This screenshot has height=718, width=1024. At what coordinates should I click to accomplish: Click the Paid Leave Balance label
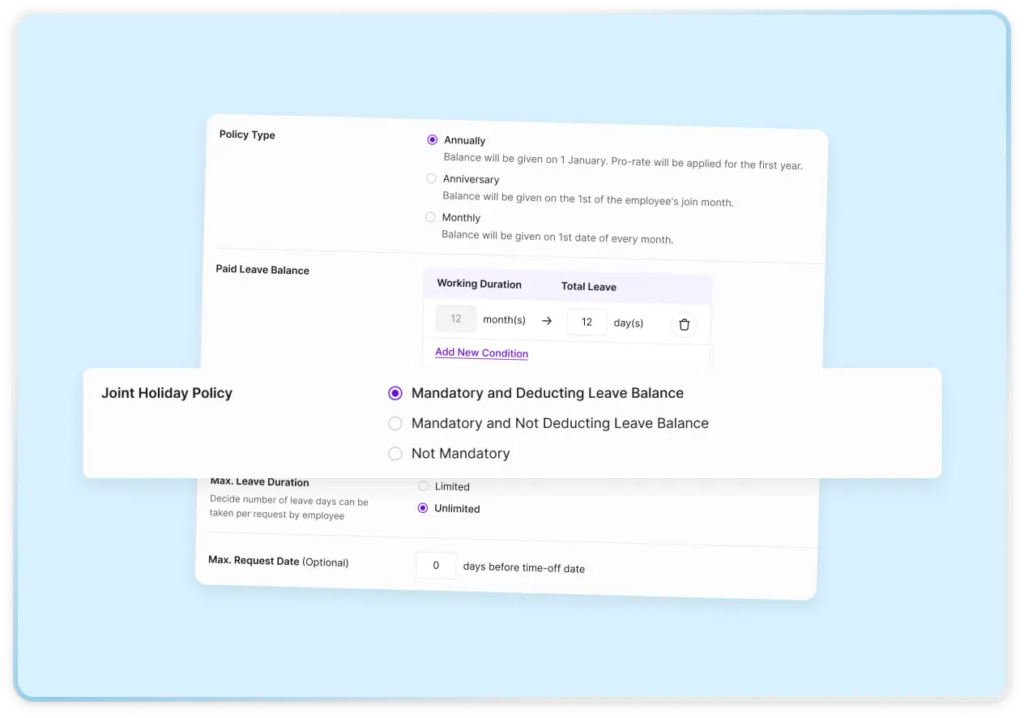[x=262, y=270]
